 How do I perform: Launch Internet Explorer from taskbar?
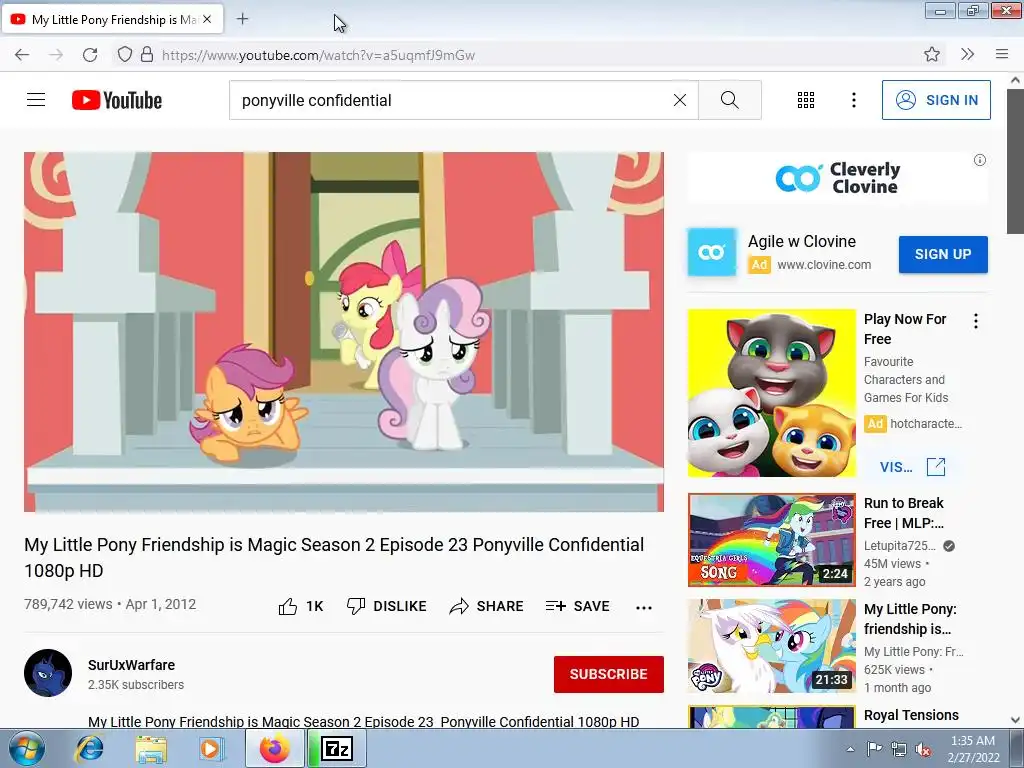89,748
